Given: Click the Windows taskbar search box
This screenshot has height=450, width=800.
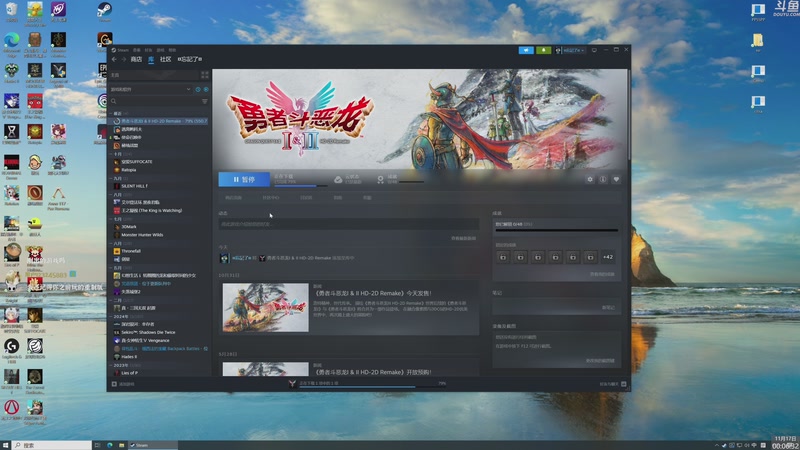Looking at the screenshot, I should click(x=52, y=445).
